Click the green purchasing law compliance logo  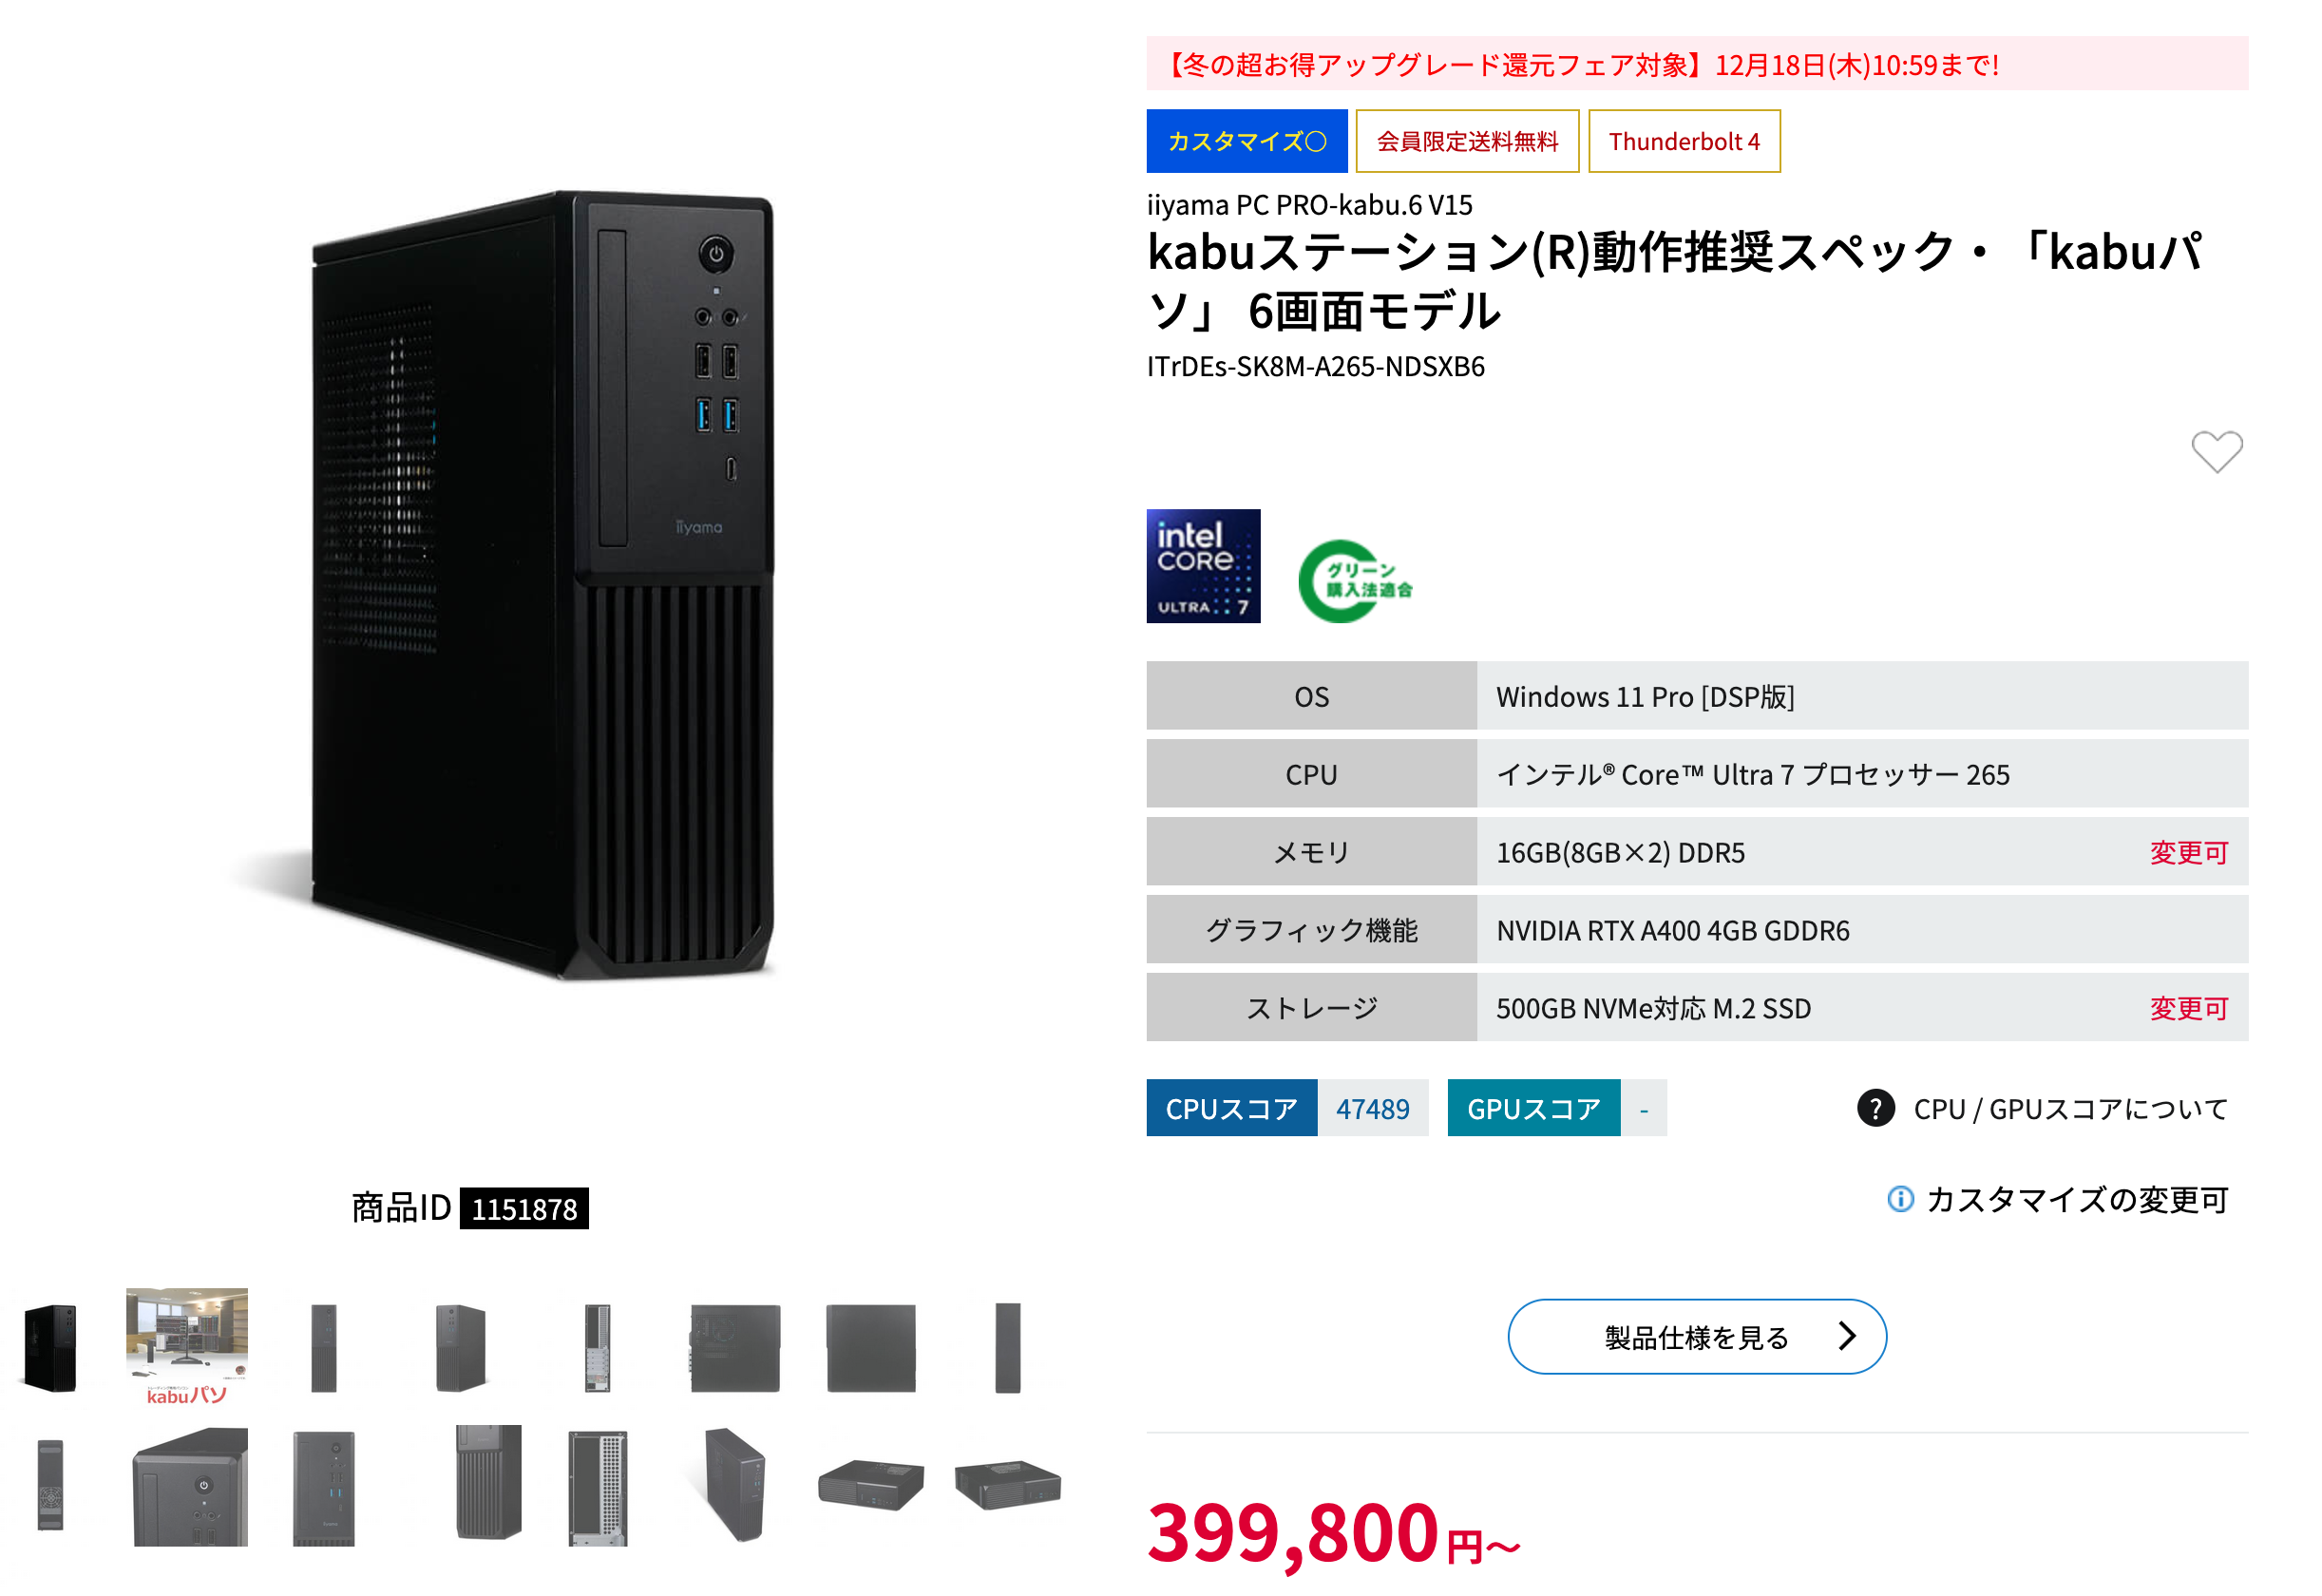[1355, 581]
